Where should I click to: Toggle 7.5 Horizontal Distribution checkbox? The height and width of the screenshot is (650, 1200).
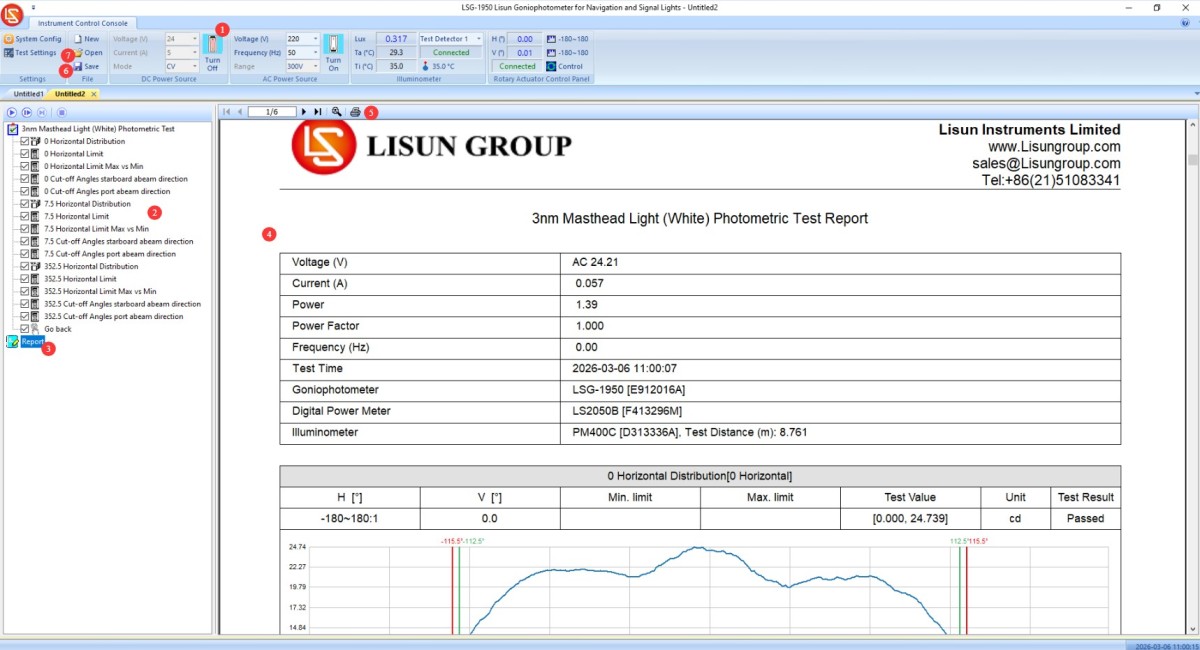tap(25, 204)
